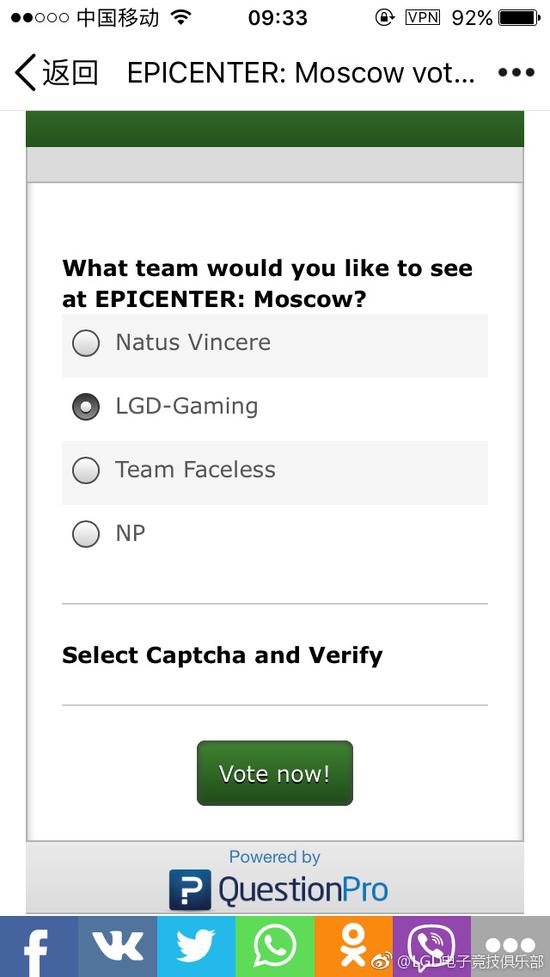The height and width of the screenshot is (977, 550).
Task: Open the three-dot menu in the title bar
Action: [516, 73]
